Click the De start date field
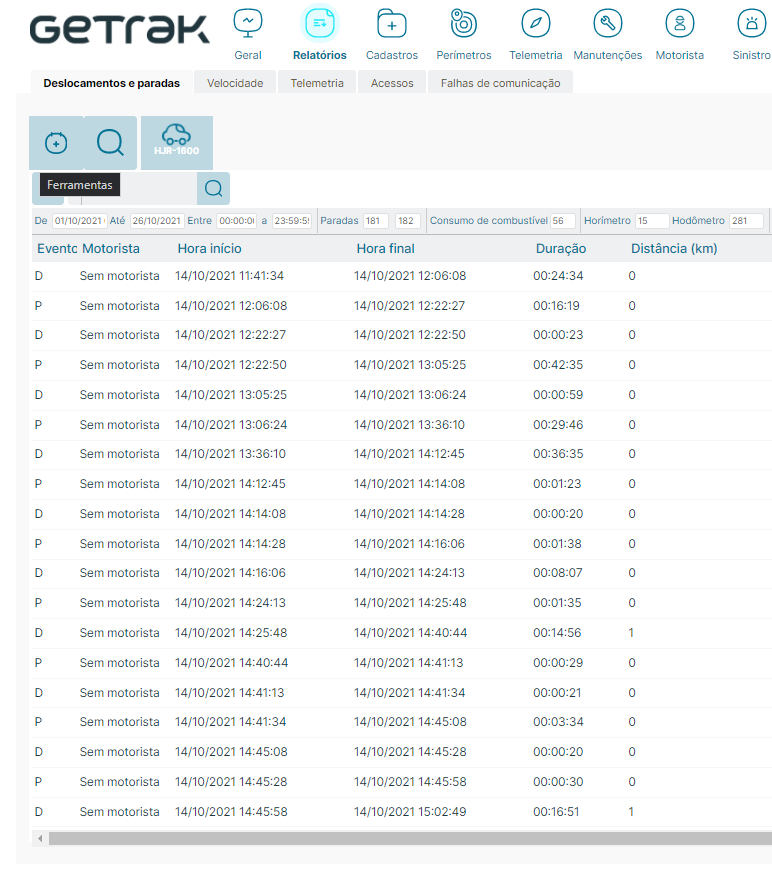Screen dimensions: 772x893 (x=79, y=221)
